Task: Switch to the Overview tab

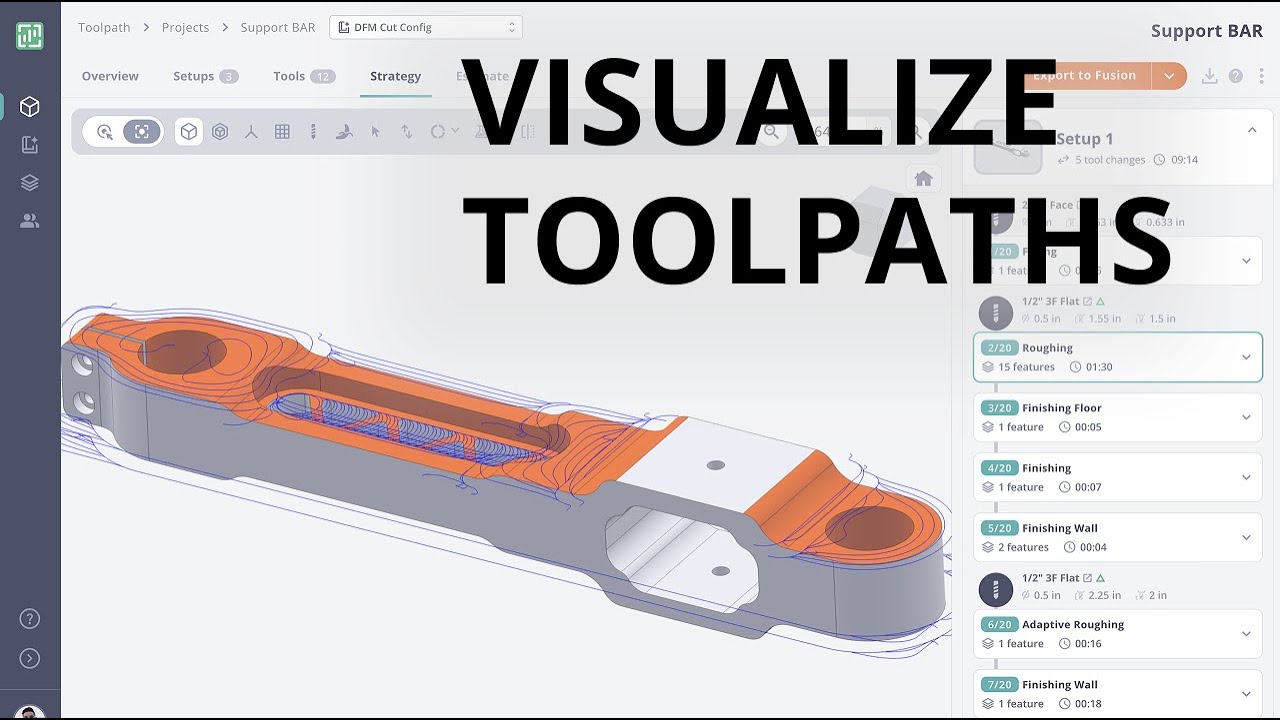Action: 110,76
